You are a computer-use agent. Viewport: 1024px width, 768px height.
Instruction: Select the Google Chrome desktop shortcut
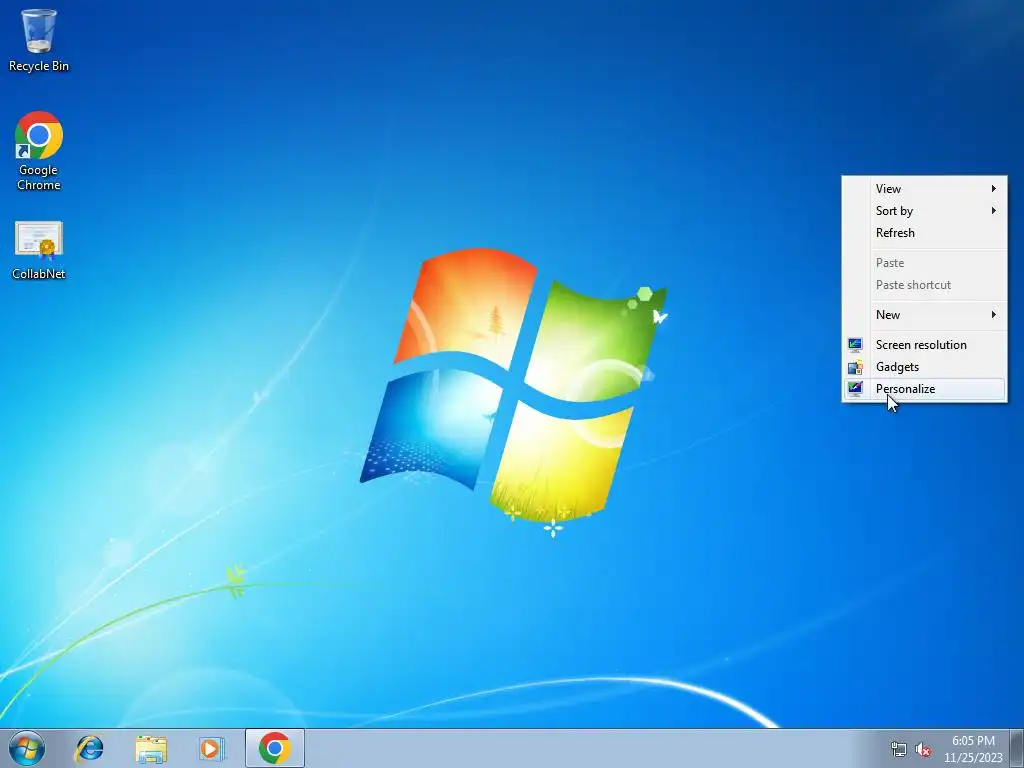coord(39,150)
